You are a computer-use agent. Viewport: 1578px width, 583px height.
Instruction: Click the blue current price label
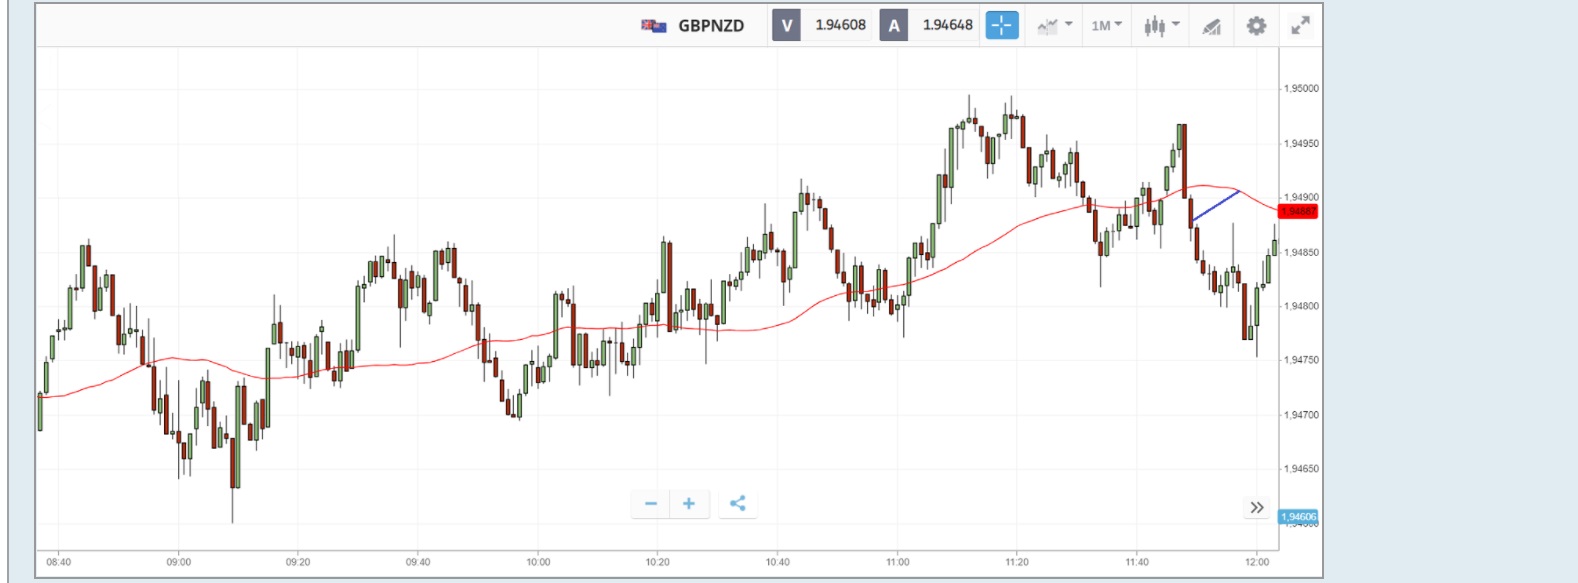(x=1298, y=517)
